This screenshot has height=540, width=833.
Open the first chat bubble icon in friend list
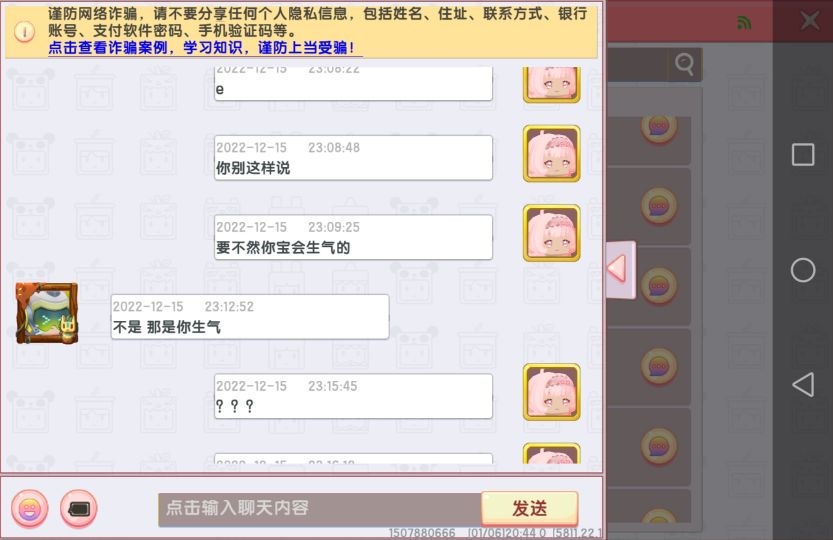(659, 129)
